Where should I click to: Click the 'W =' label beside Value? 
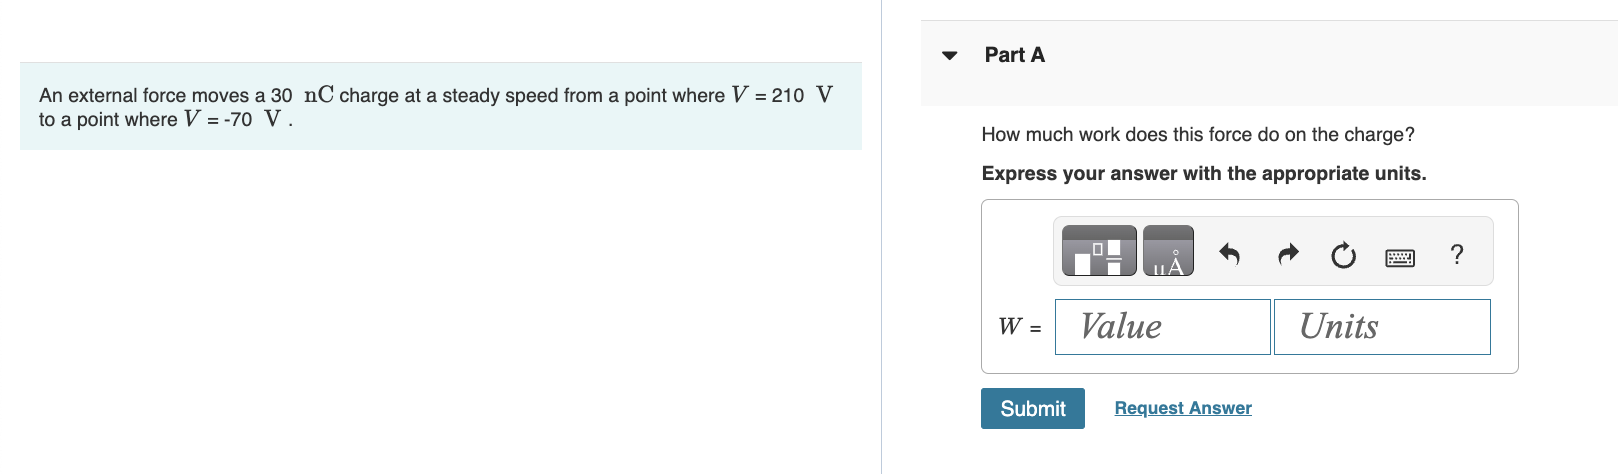[x=1020, y=327]
